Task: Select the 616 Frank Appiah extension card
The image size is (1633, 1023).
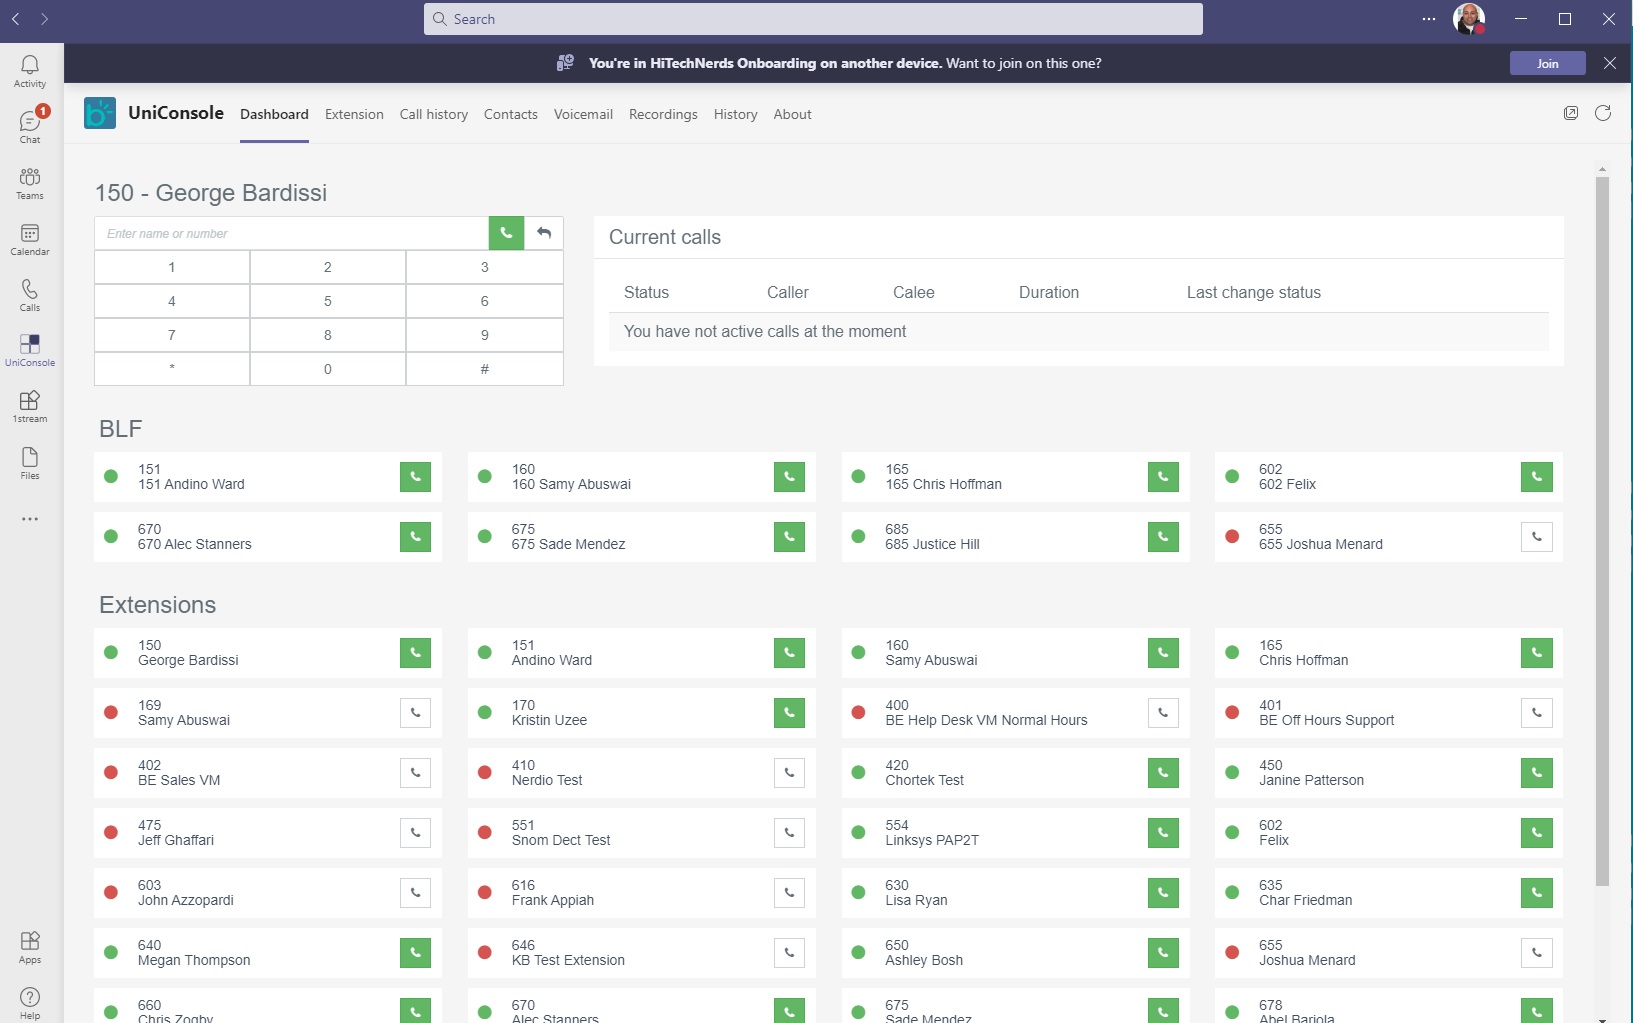Action: coord(642,893)
